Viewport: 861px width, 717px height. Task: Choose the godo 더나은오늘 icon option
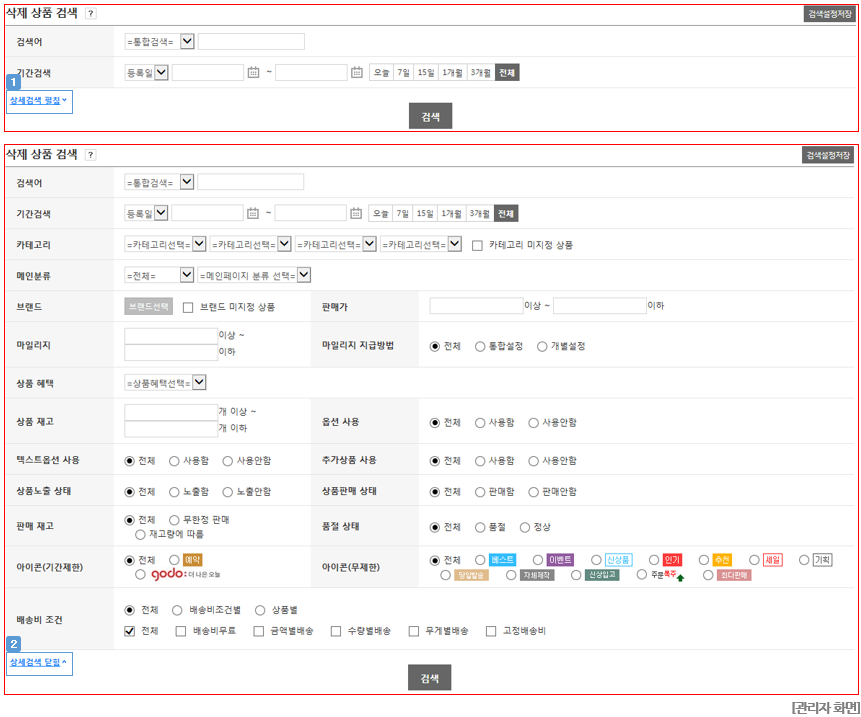point(140,574)
